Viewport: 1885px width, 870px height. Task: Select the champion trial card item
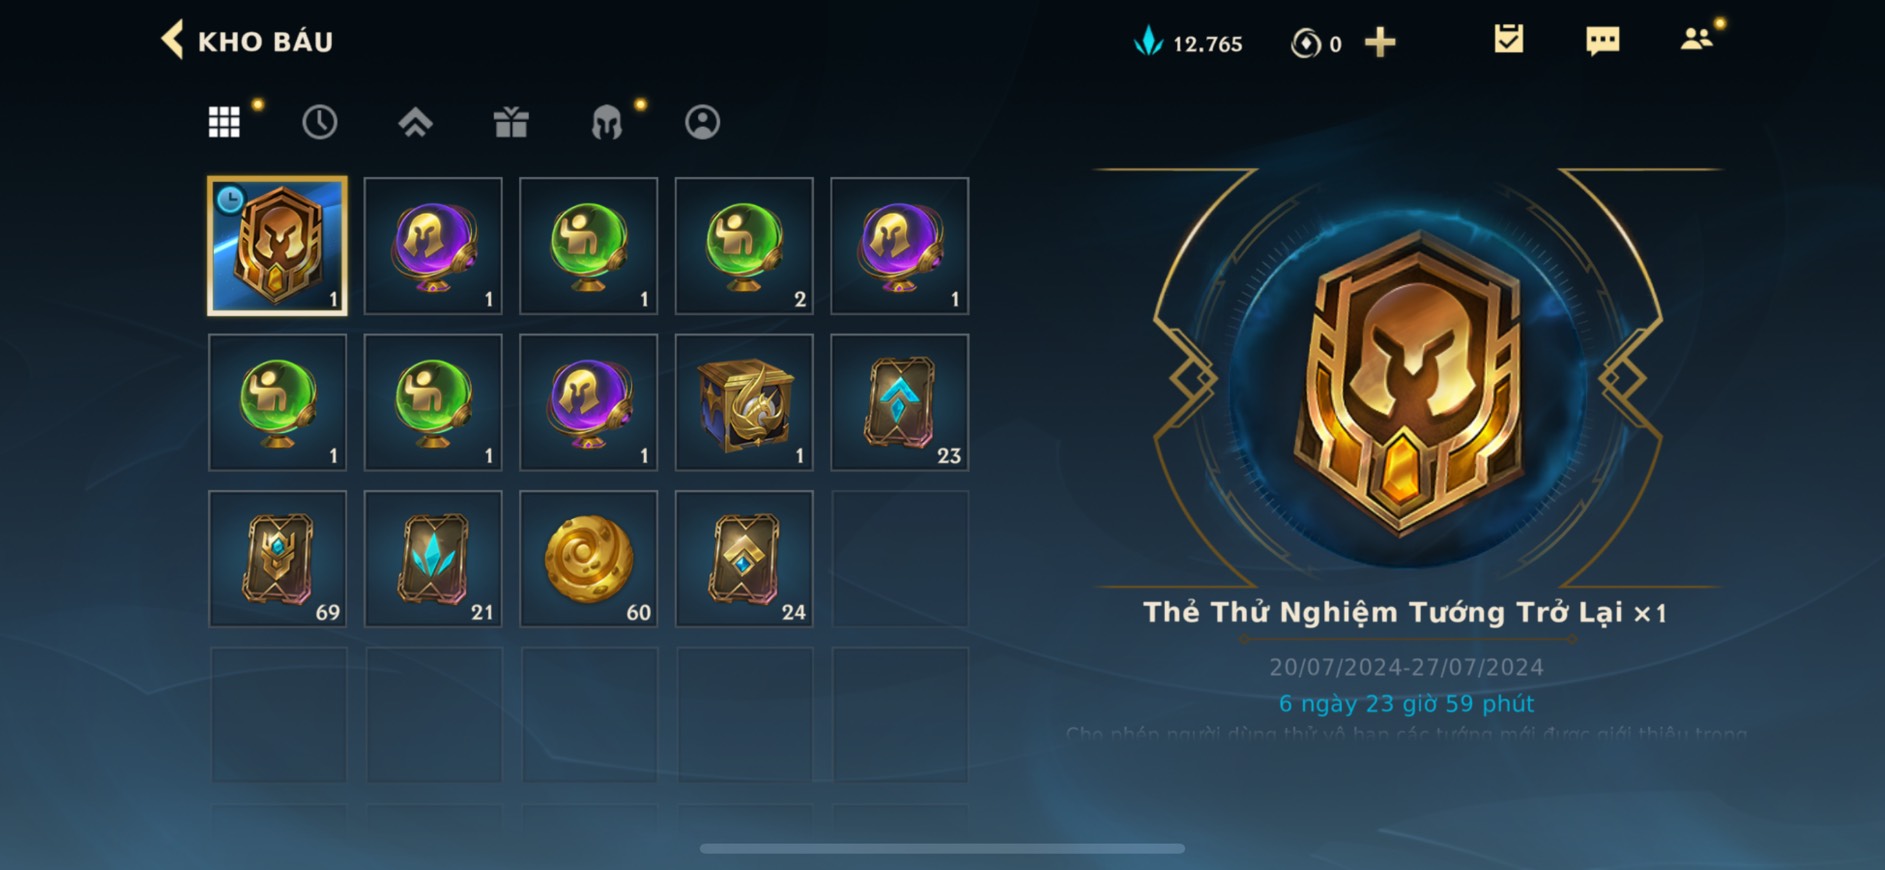tap(277, 246)
